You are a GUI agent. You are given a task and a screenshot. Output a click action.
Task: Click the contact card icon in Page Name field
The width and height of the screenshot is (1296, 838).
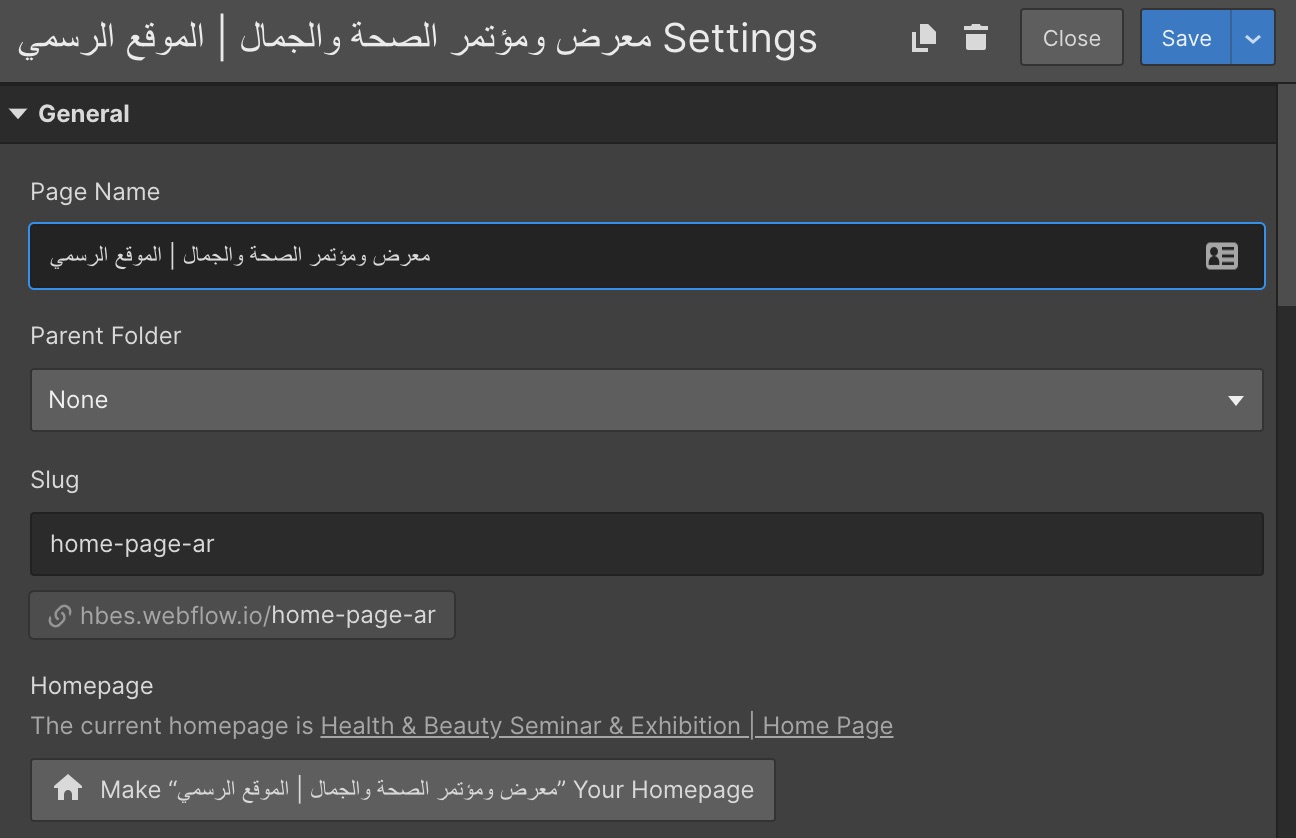pyautogui.click(x=1221, y=256)
